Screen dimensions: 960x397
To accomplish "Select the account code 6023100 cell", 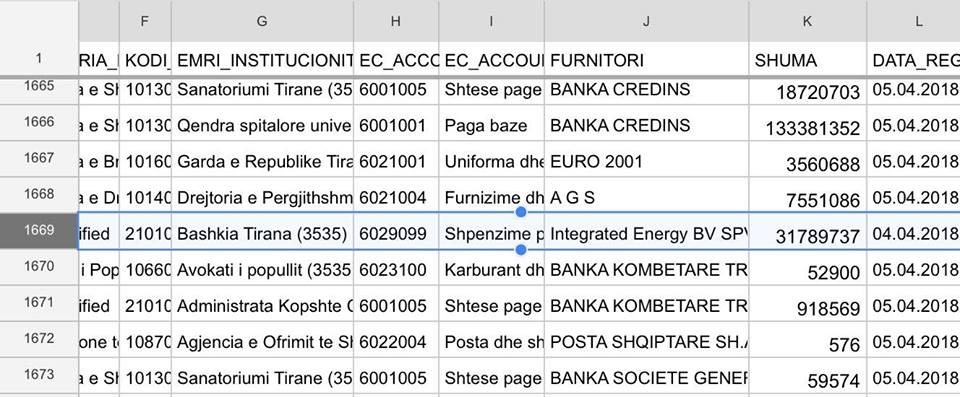I will pyautogui.click(x=396, y=270).
